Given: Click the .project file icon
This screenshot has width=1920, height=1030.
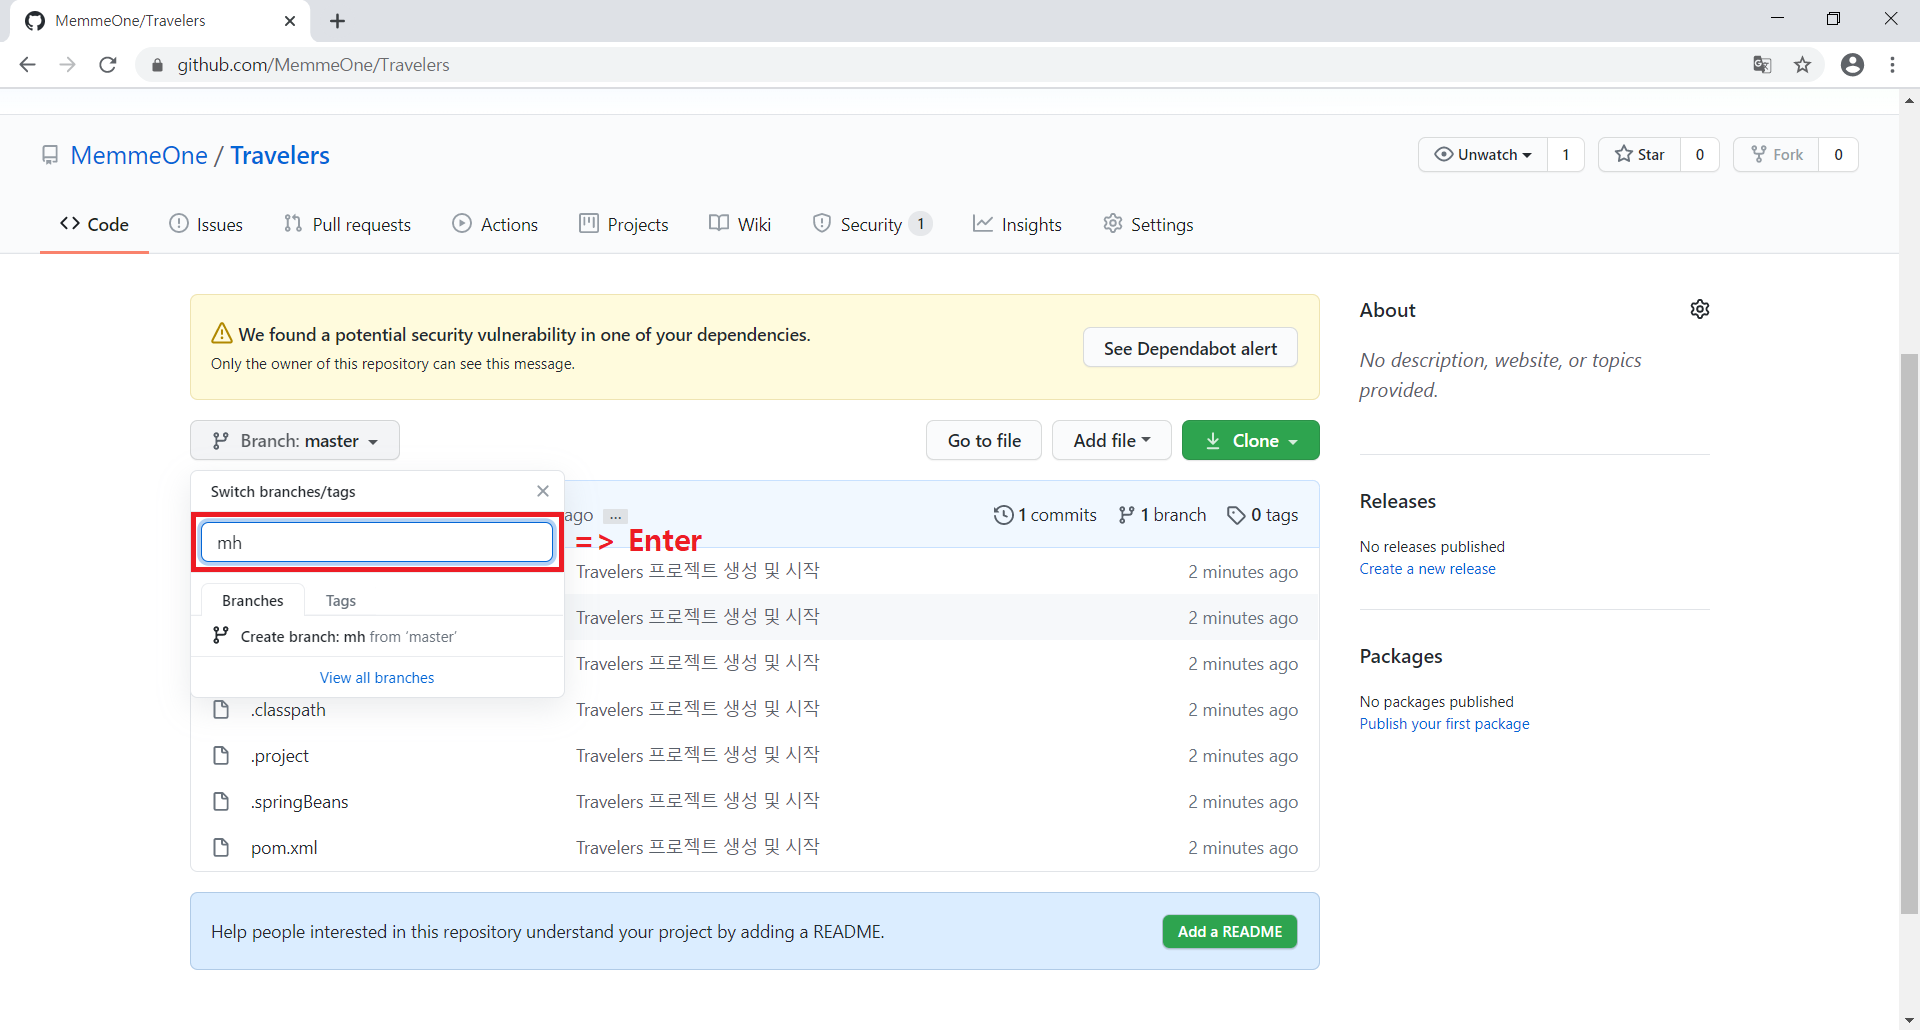Looking at the screenshot, I should [221, 756].
